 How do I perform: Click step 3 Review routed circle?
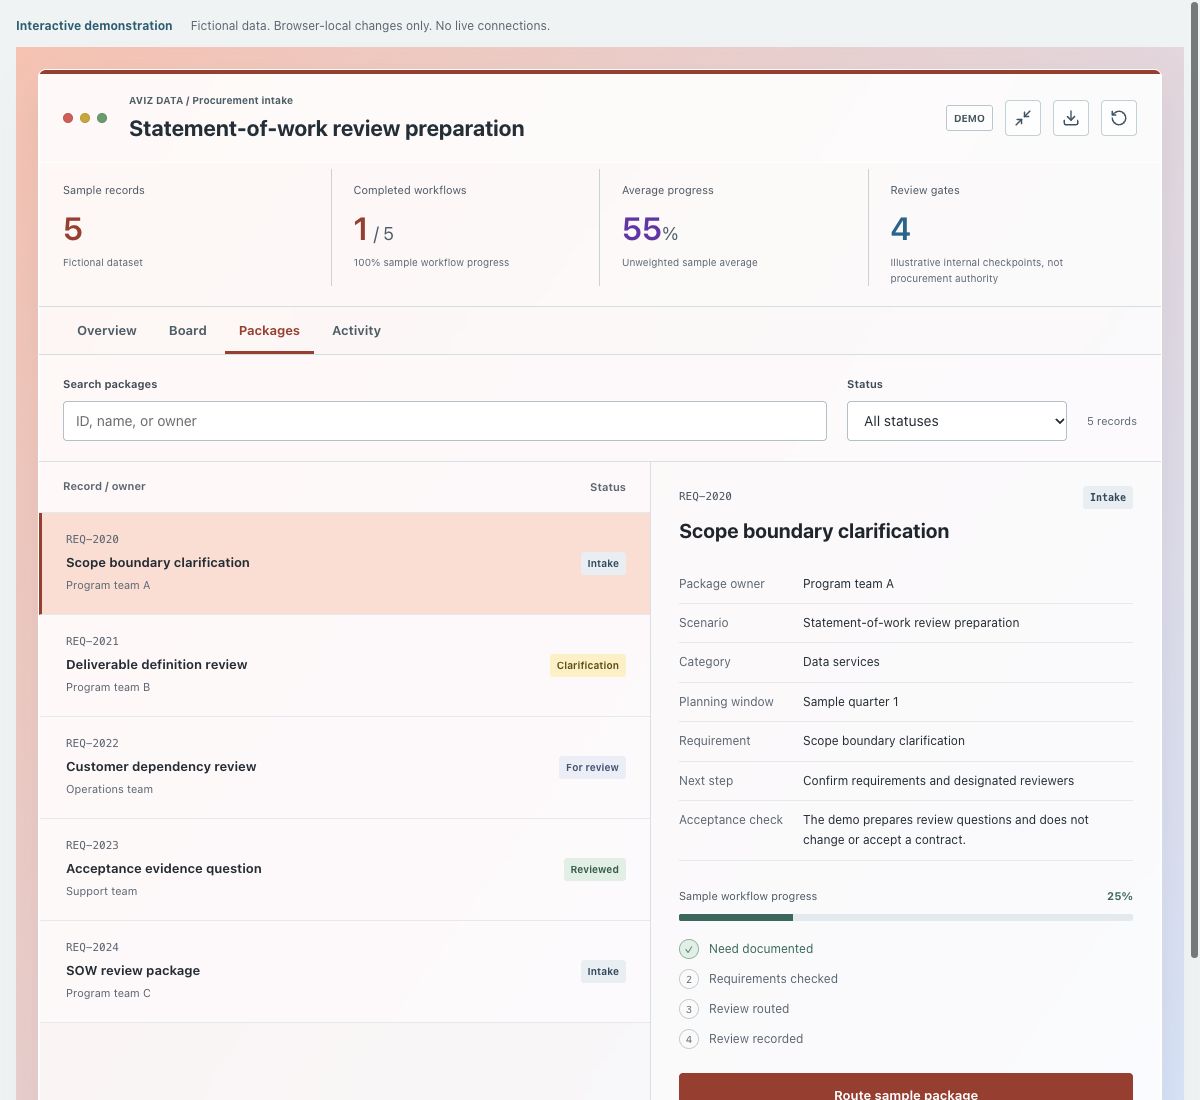pyautogui.click(x=689, y=1009)
